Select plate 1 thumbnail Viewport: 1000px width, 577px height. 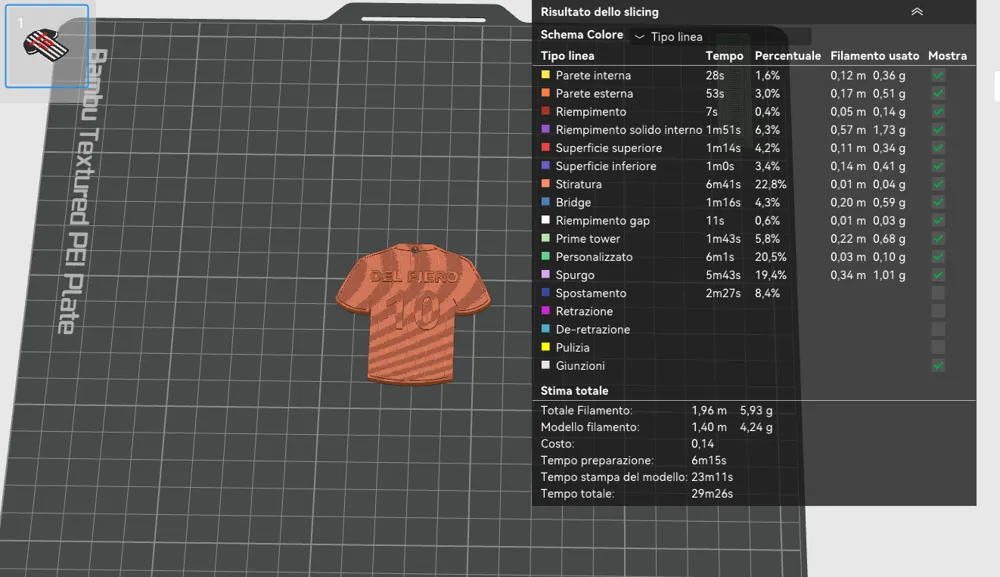pyautogui.click(x=47, y=46)
